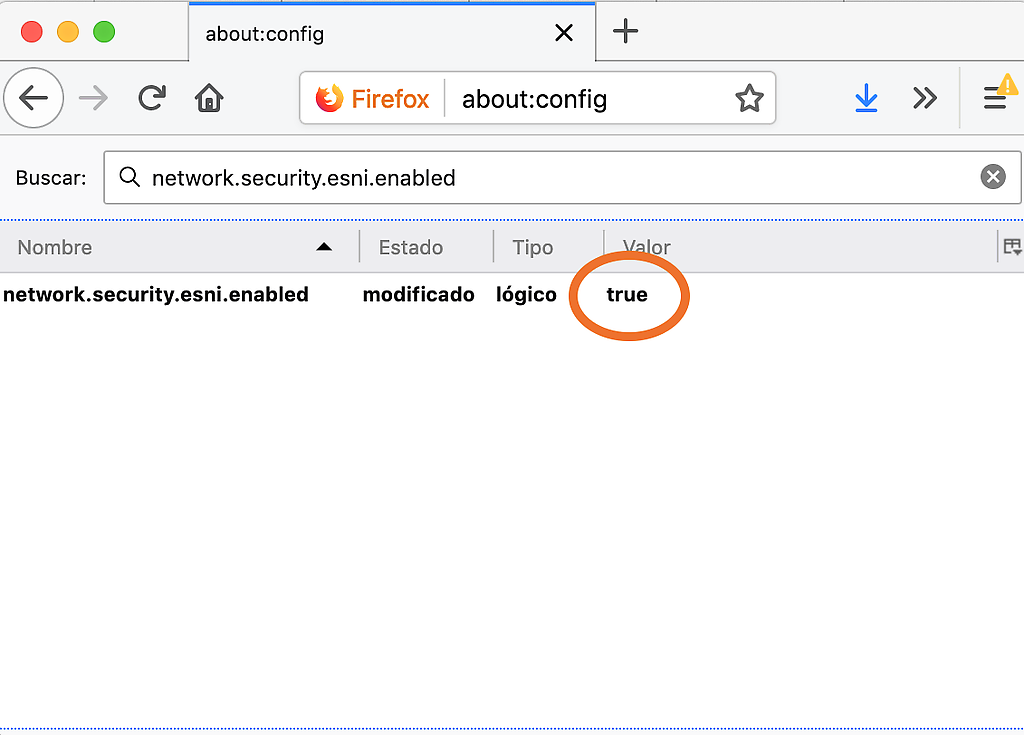Image resolution: width=1024 pixels, height=735 pixels.
Task: Sort preferences by Nombre column
Action: click(170, 247)
